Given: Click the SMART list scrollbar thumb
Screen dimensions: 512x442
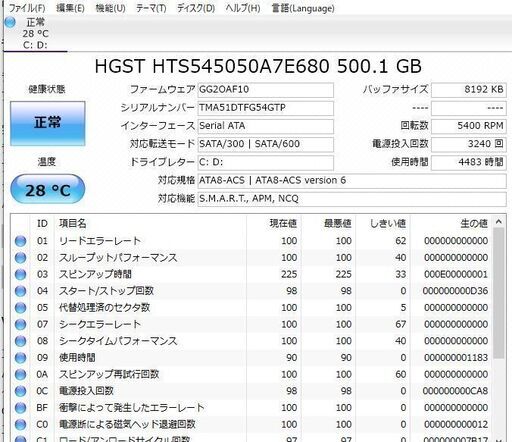Looking at the screenshot, I should point(499,293).
